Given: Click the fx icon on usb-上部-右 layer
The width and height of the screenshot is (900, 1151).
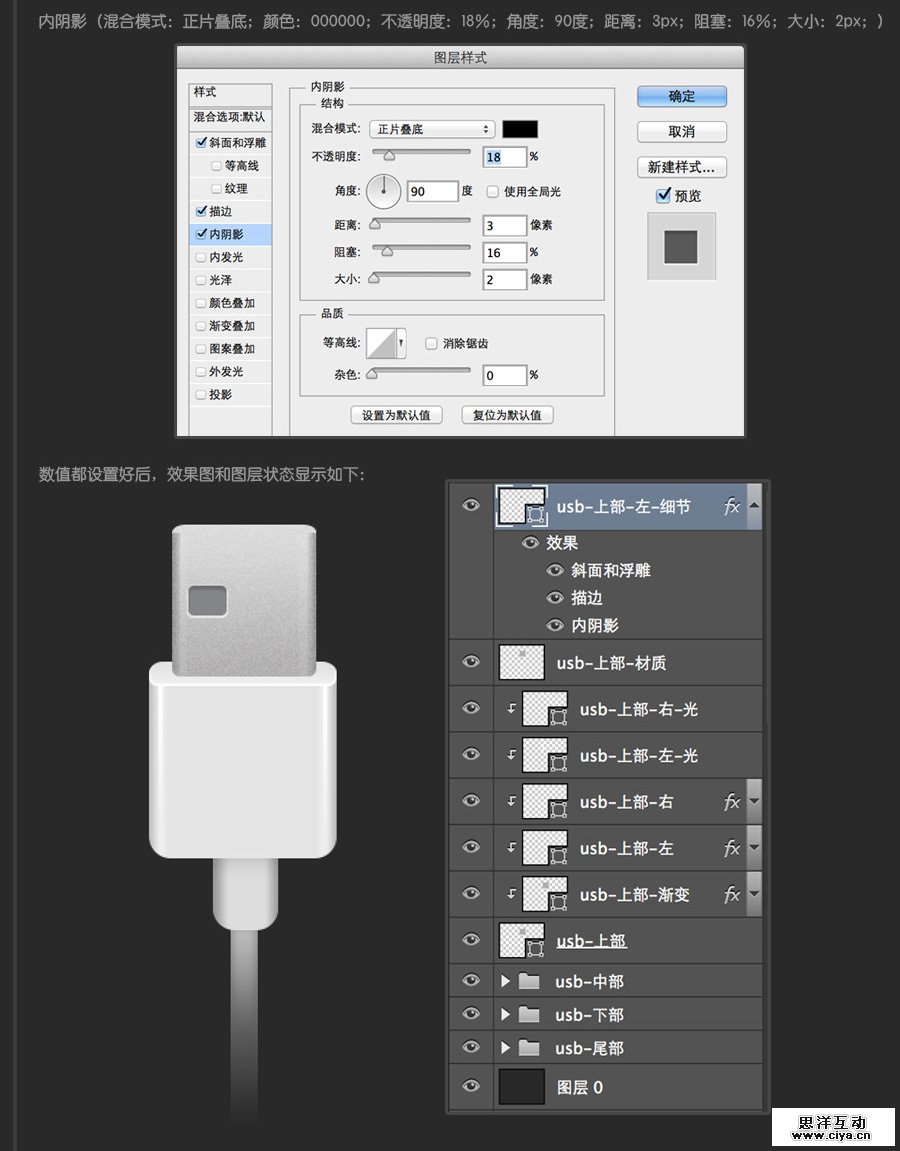Looking at the screenshot, I should point(732,801).
